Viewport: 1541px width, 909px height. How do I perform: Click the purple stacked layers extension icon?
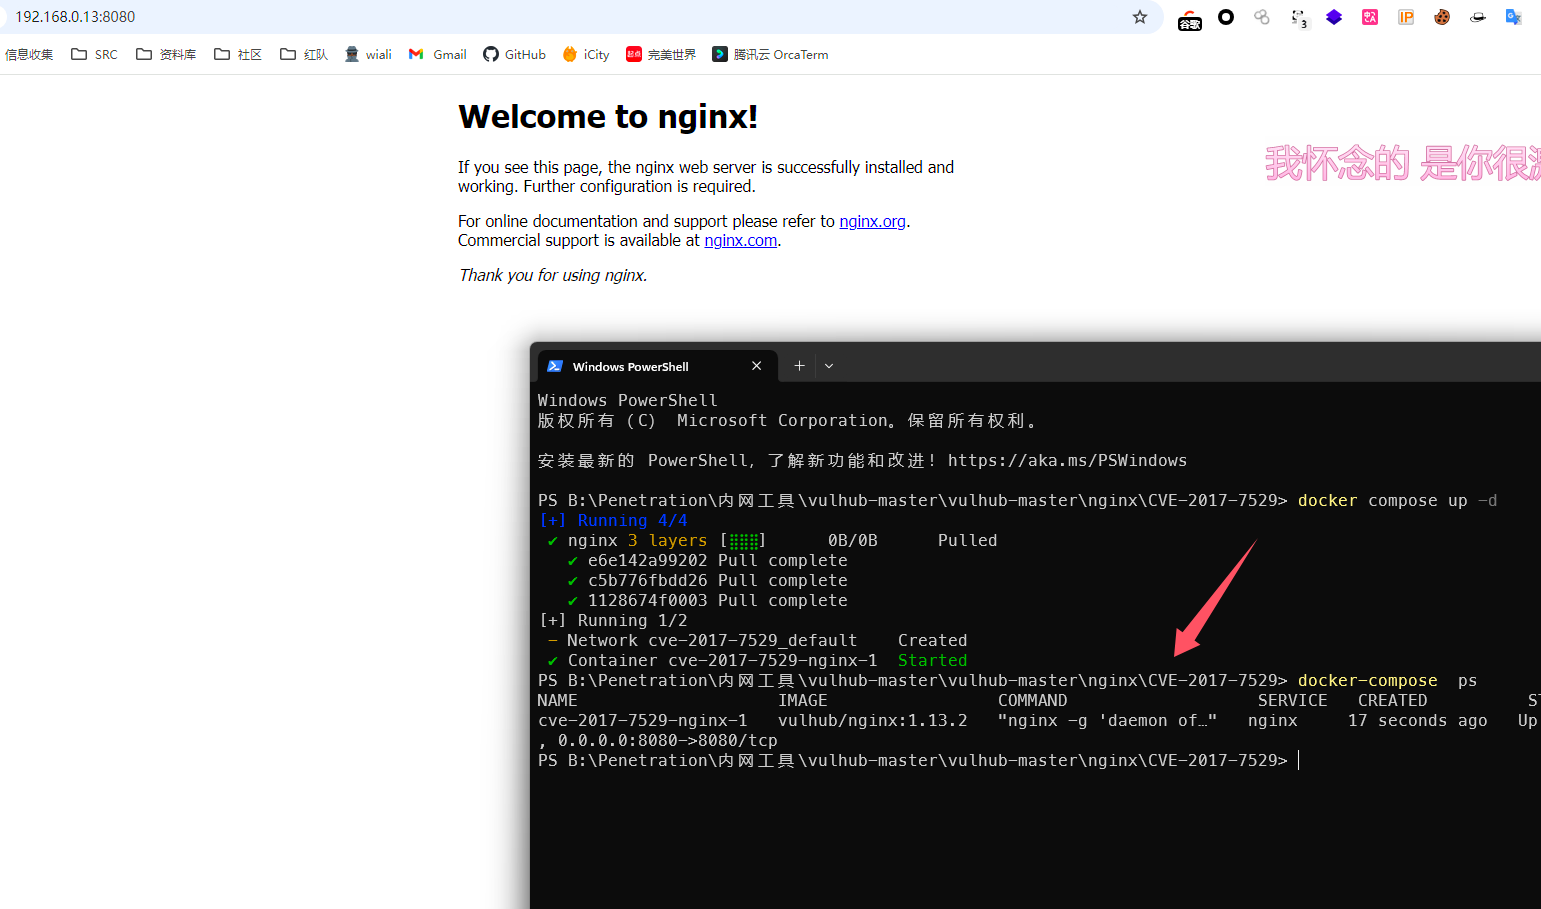click(x=1334, y=17)
